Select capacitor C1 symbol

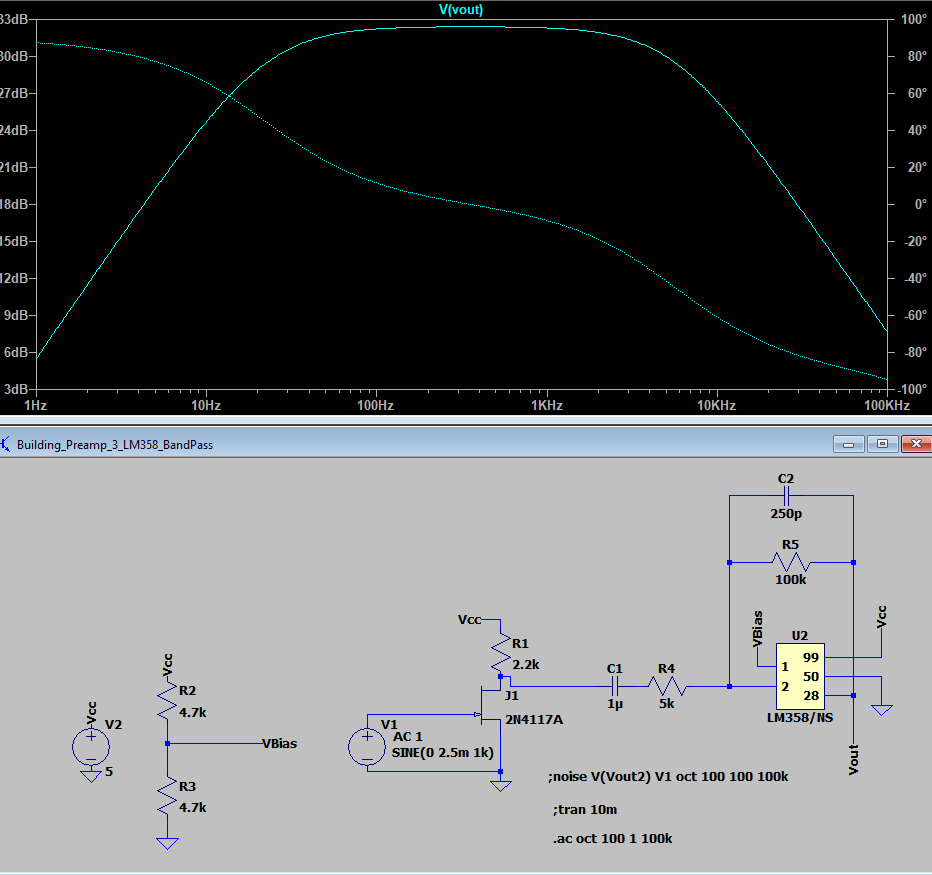tap(615, 687)
